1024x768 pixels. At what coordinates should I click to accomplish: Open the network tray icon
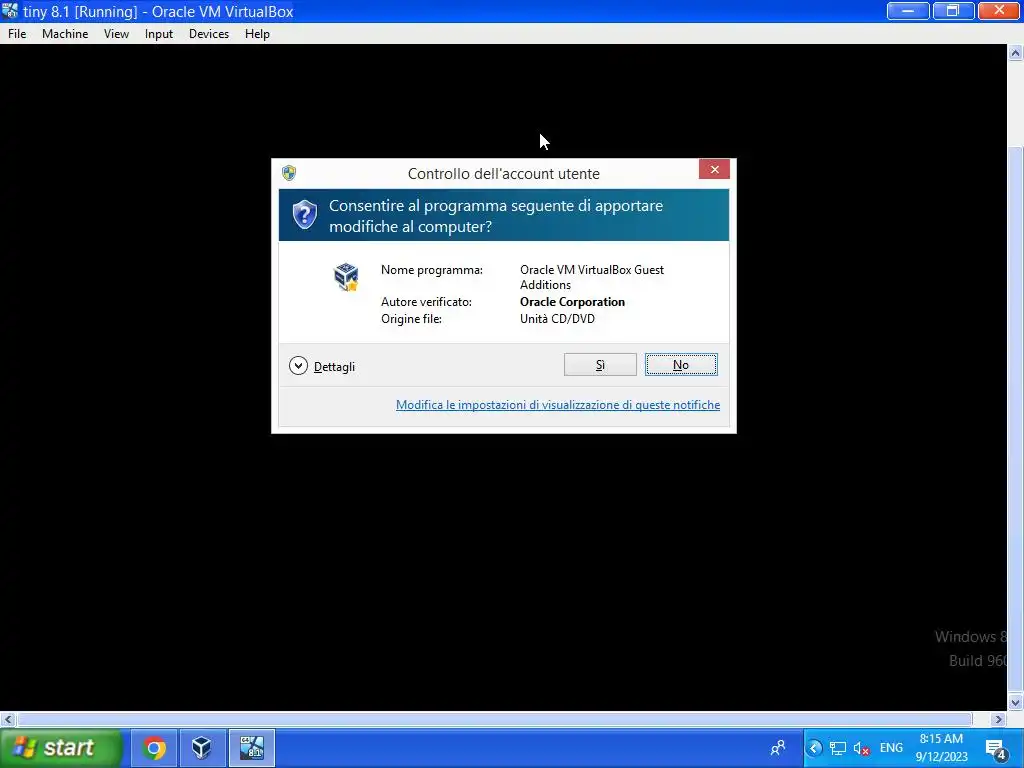pyautogui.click(x=838, y=748)
